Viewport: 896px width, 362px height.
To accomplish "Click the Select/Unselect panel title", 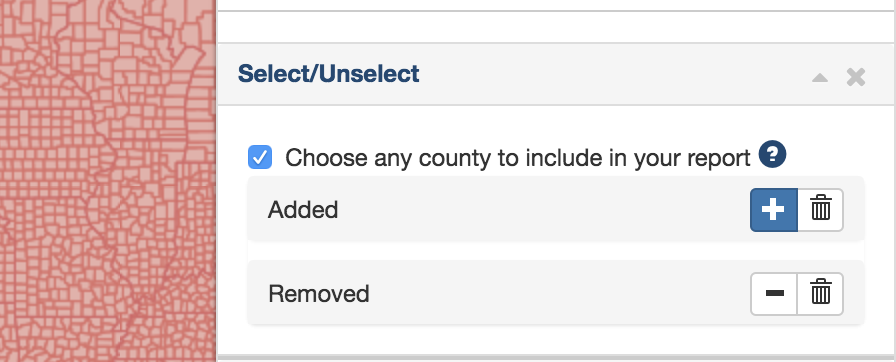I will 329,74.
